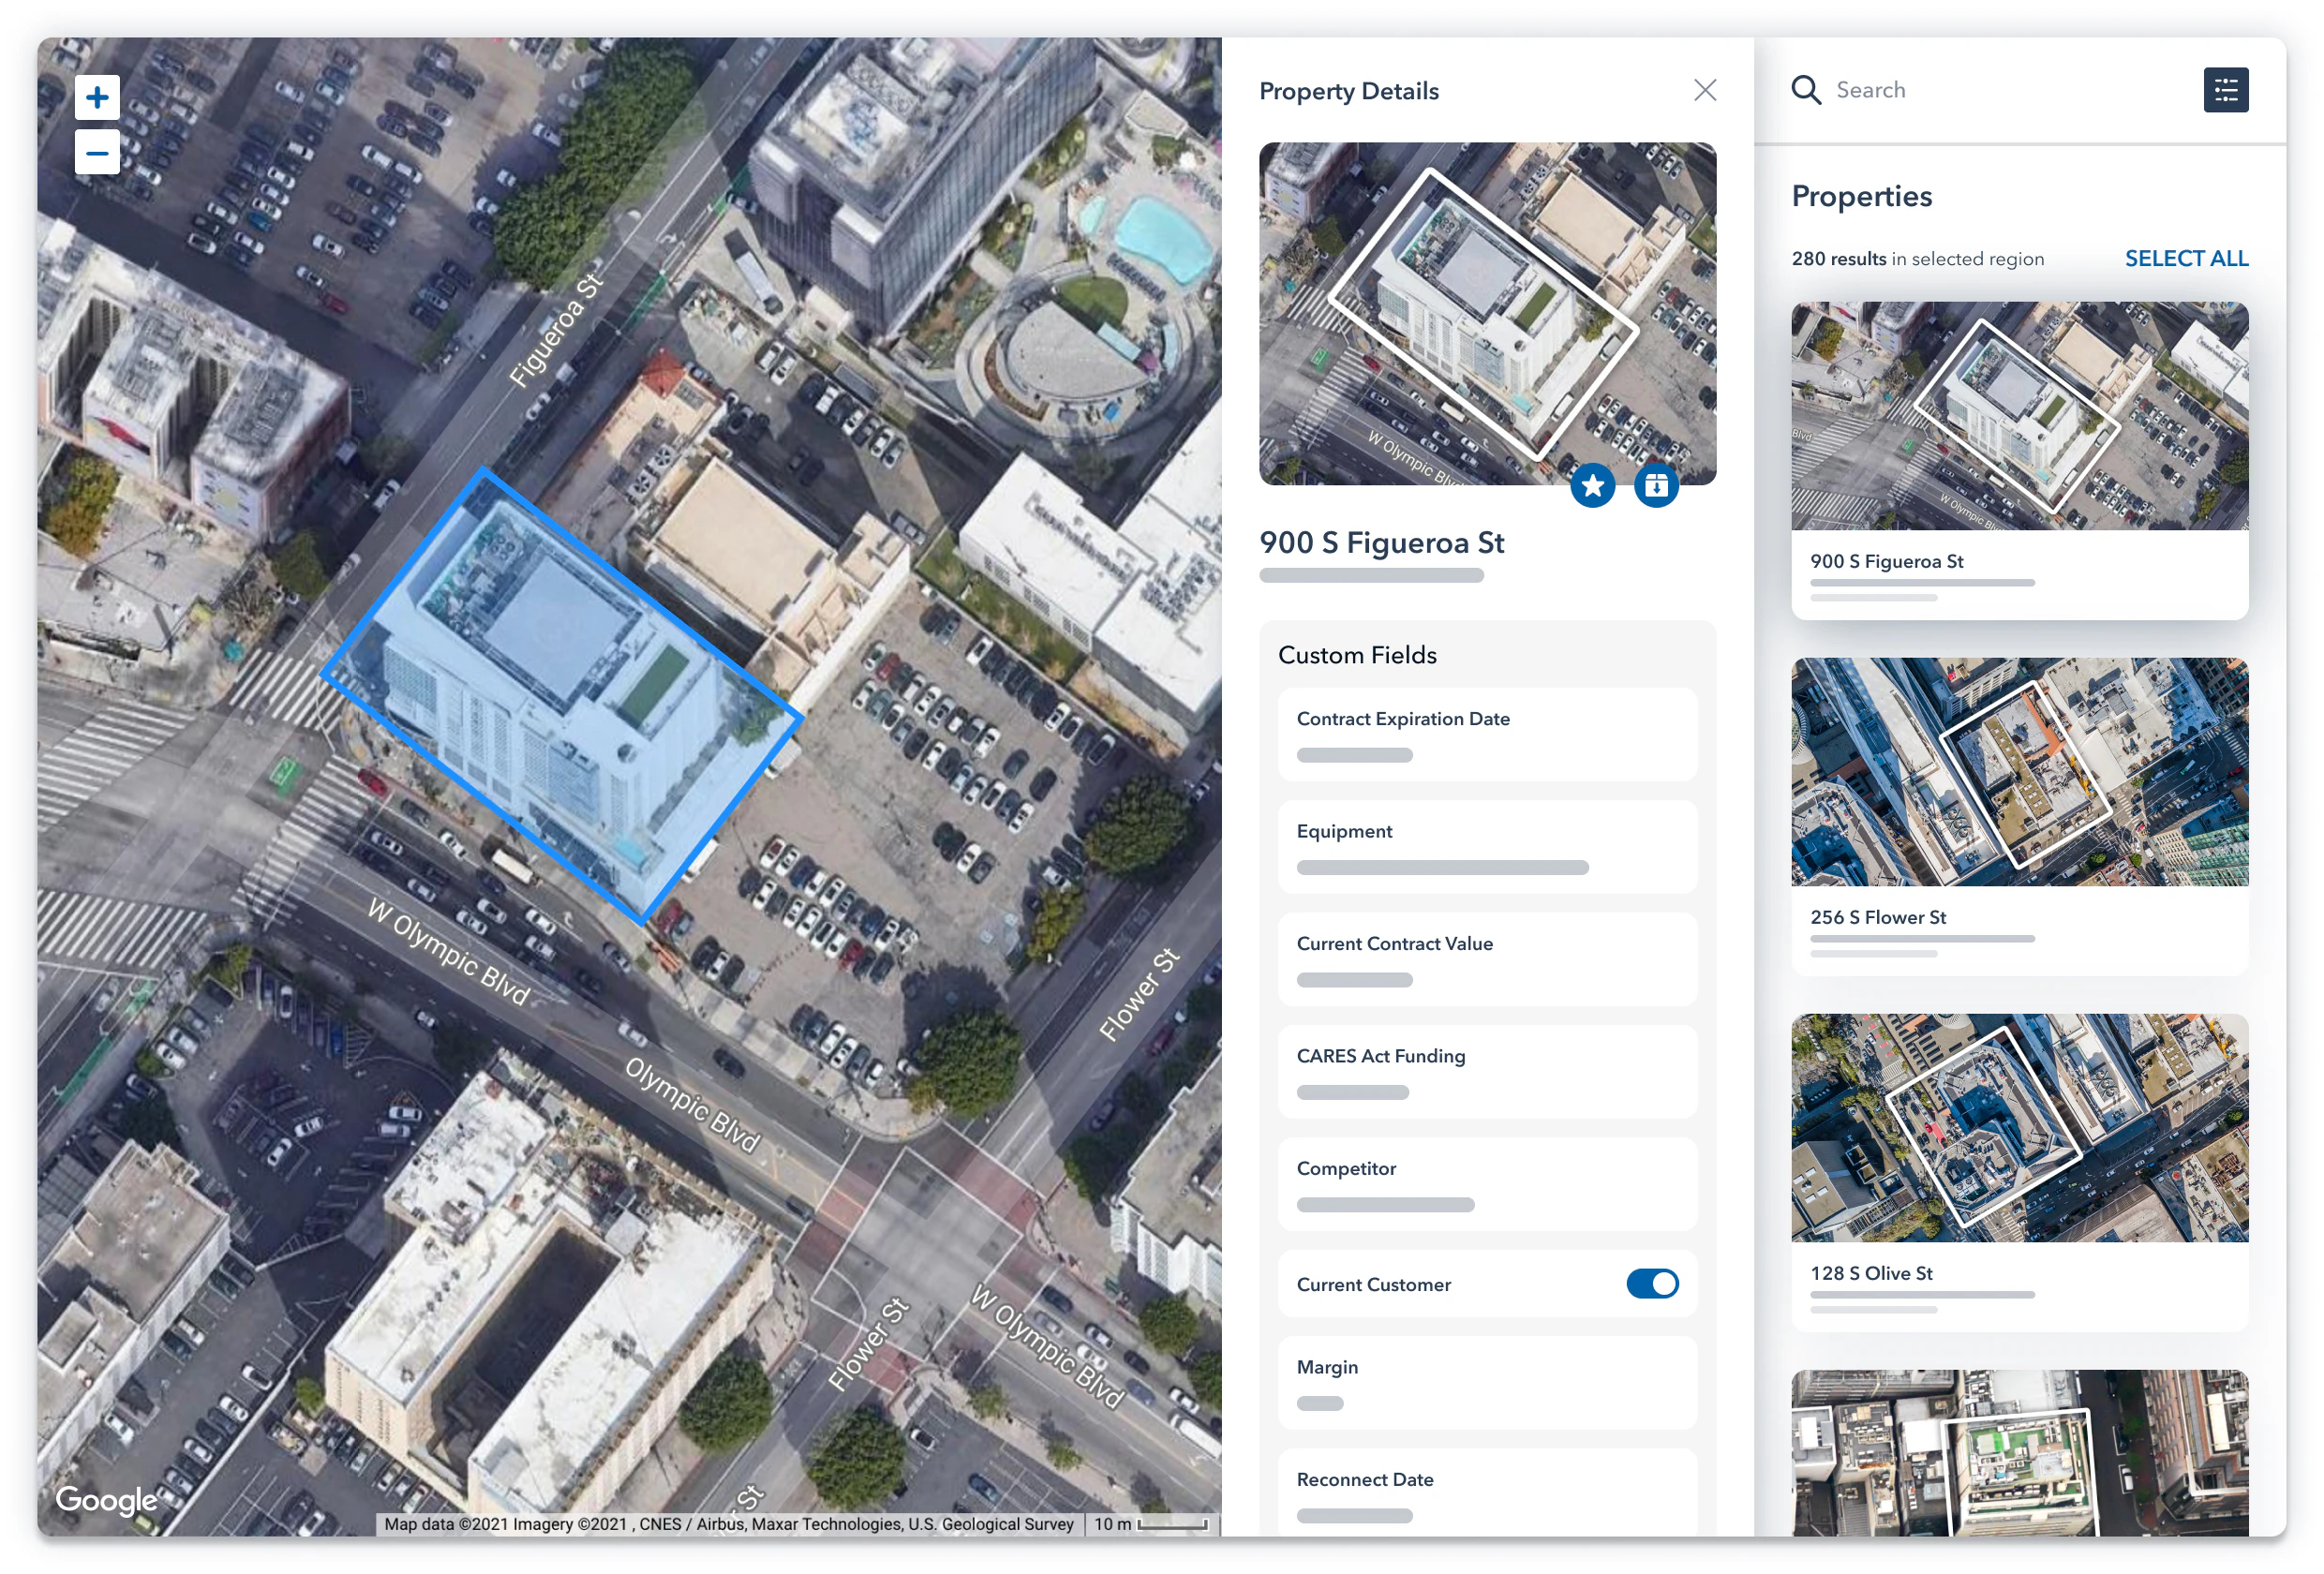Image resolution: width=2324 pixels, height=1574 pixels.
Task: Open the 128 S Olive St property
Action: pyautogui.click(x=2019, y=1168)
